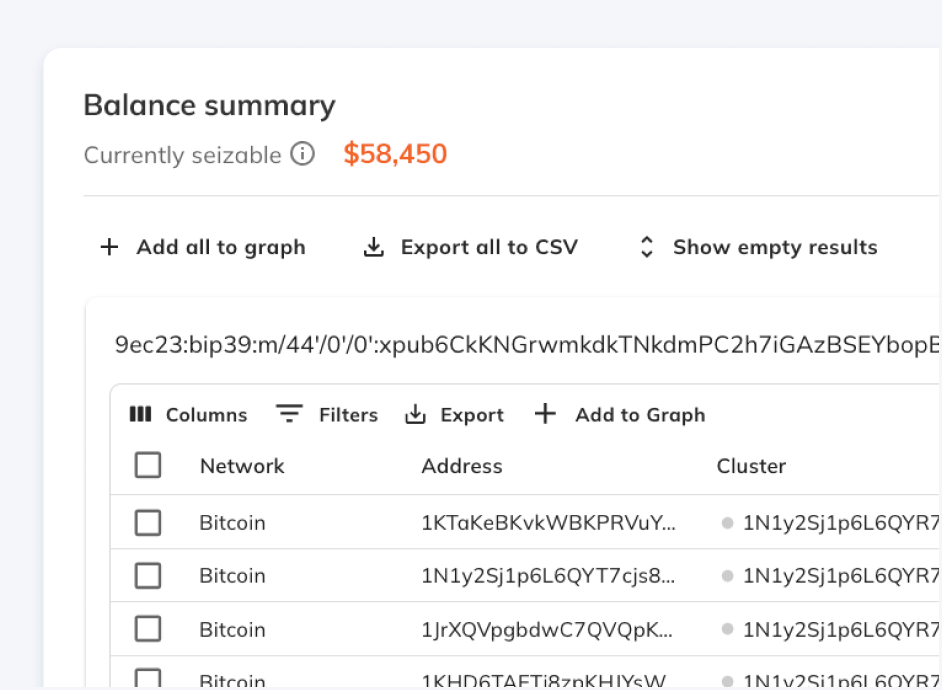Open the Filters menu
942x690 pixels.
347,415
